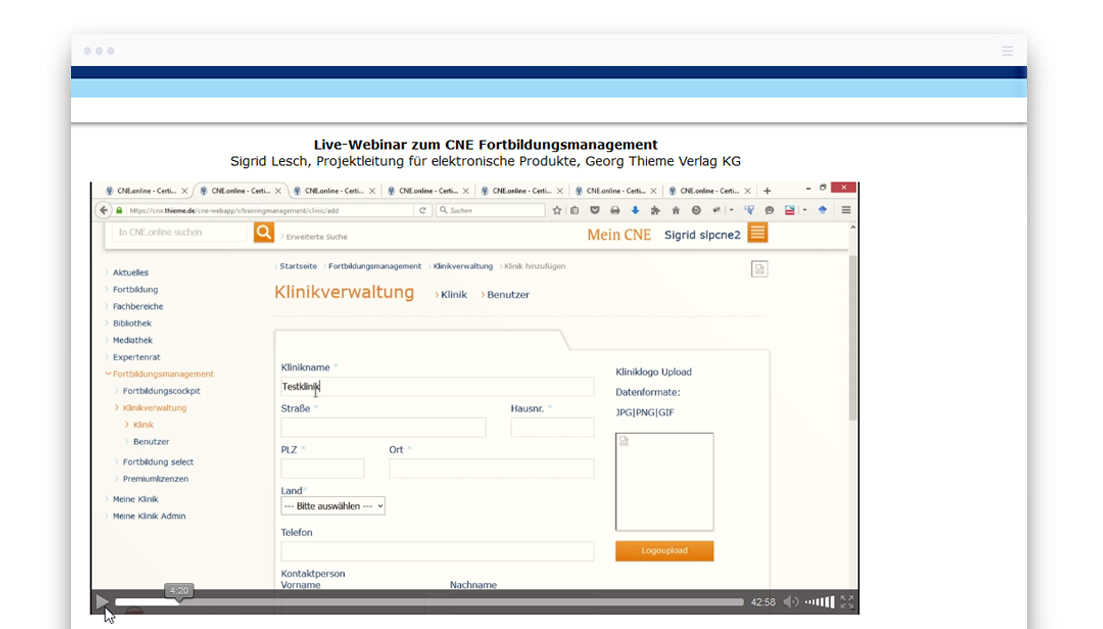Expand the Fortbildung sidebar item
The image size is (1103, 629).
click(135, 290)
